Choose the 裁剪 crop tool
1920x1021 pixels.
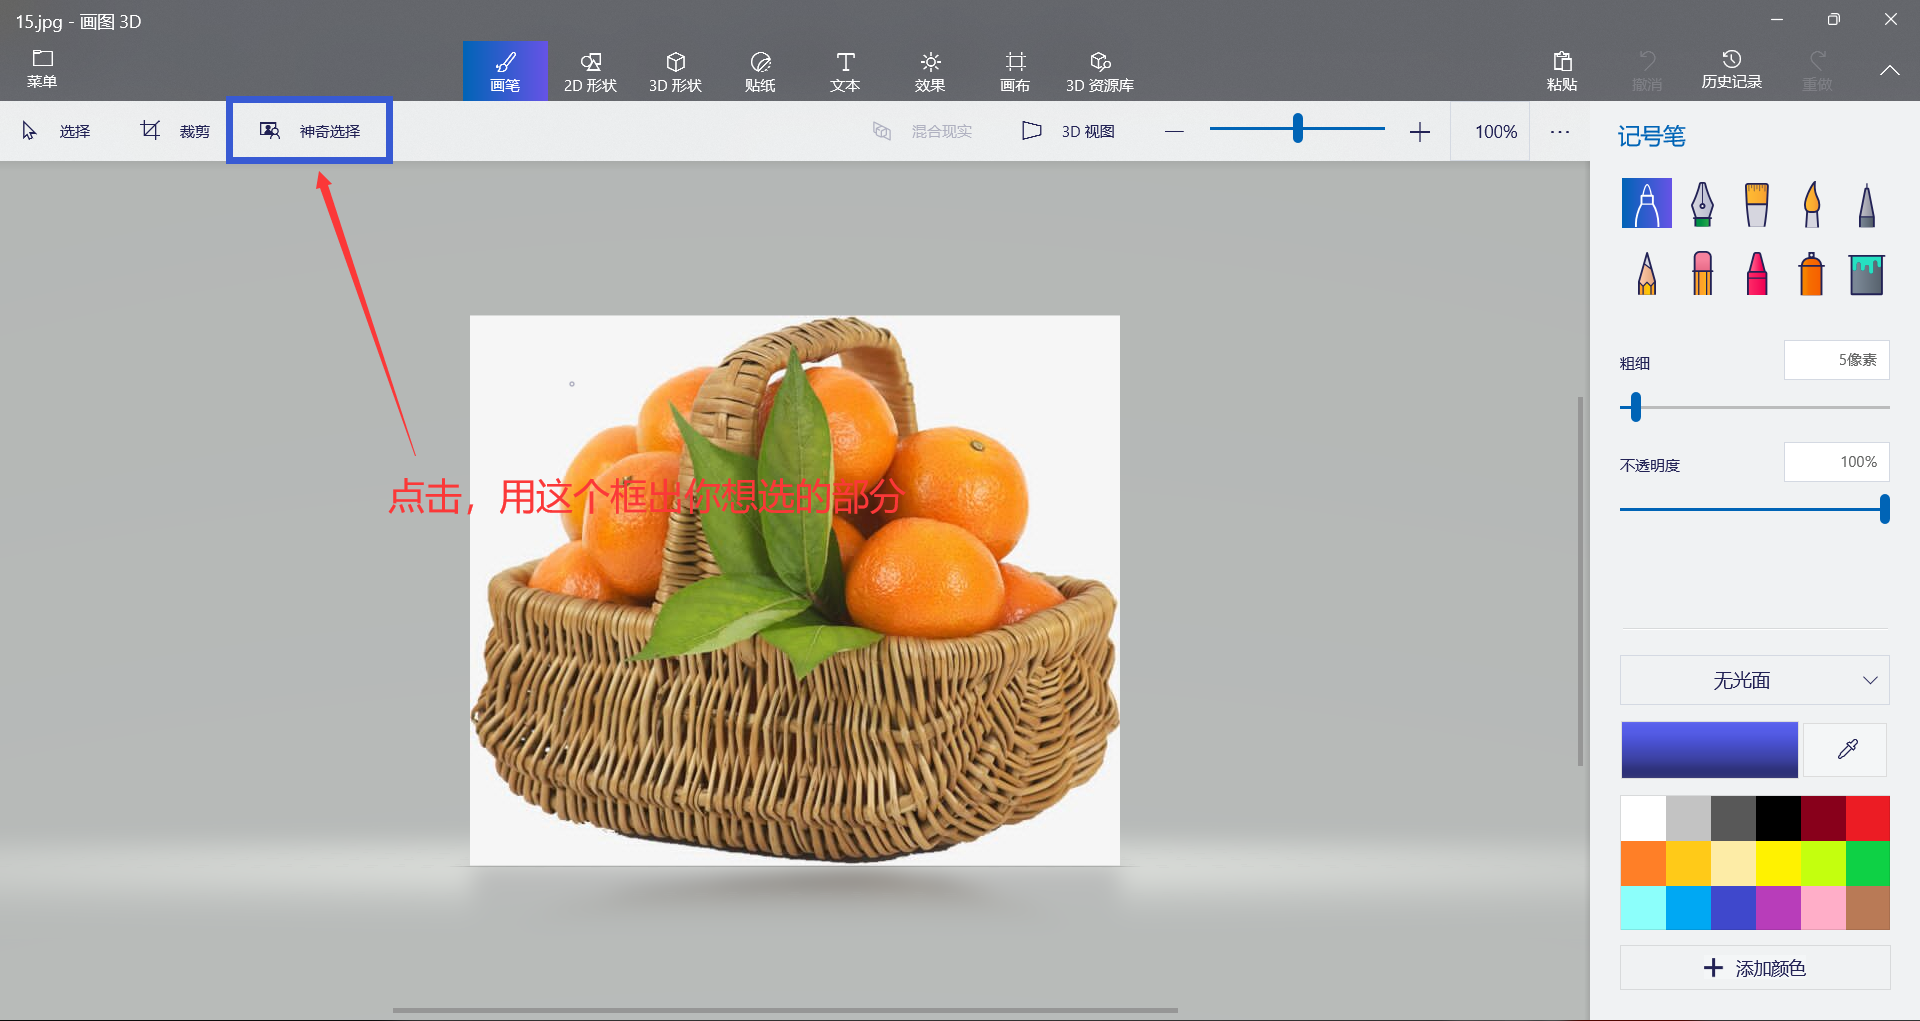point(175,131)
